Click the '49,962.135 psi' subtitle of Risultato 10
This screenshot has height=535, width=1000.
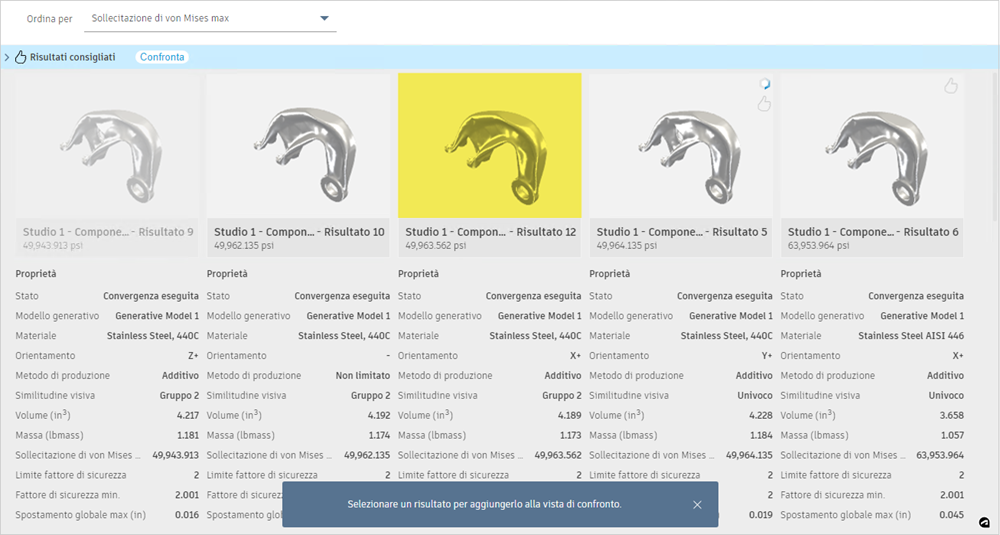(244, 246)
